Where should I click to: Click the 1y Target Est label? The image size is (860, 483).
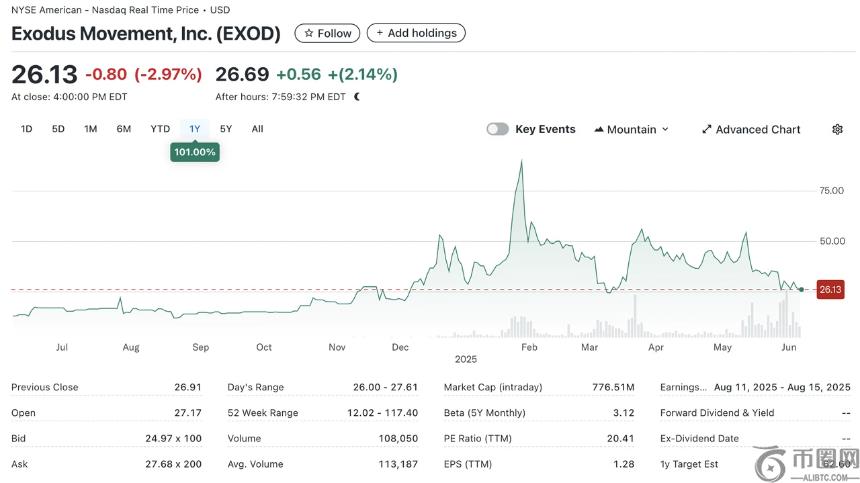(689, 464)
